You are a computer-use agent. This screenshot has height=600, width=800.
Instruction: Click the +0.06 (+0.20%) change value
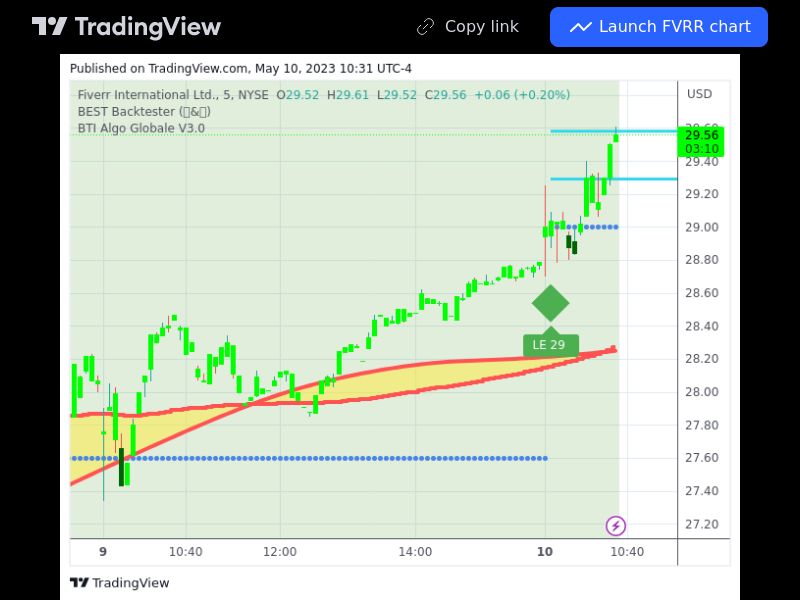click(x=522, y=94)
